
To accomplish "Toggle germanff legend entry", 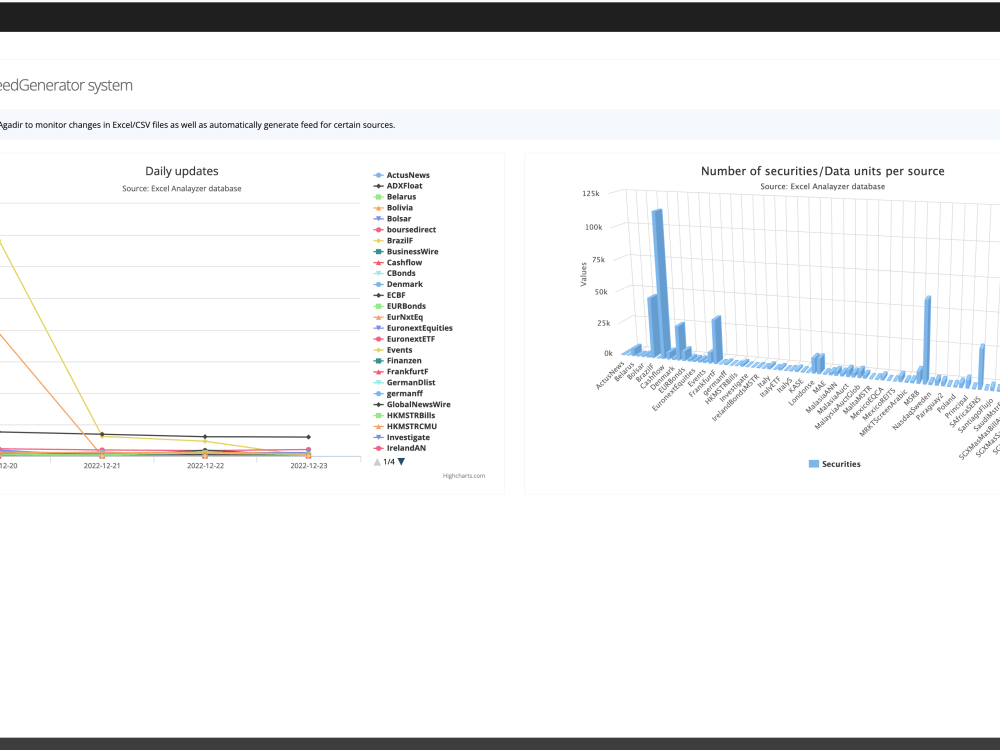I will (x=399, y=393).
